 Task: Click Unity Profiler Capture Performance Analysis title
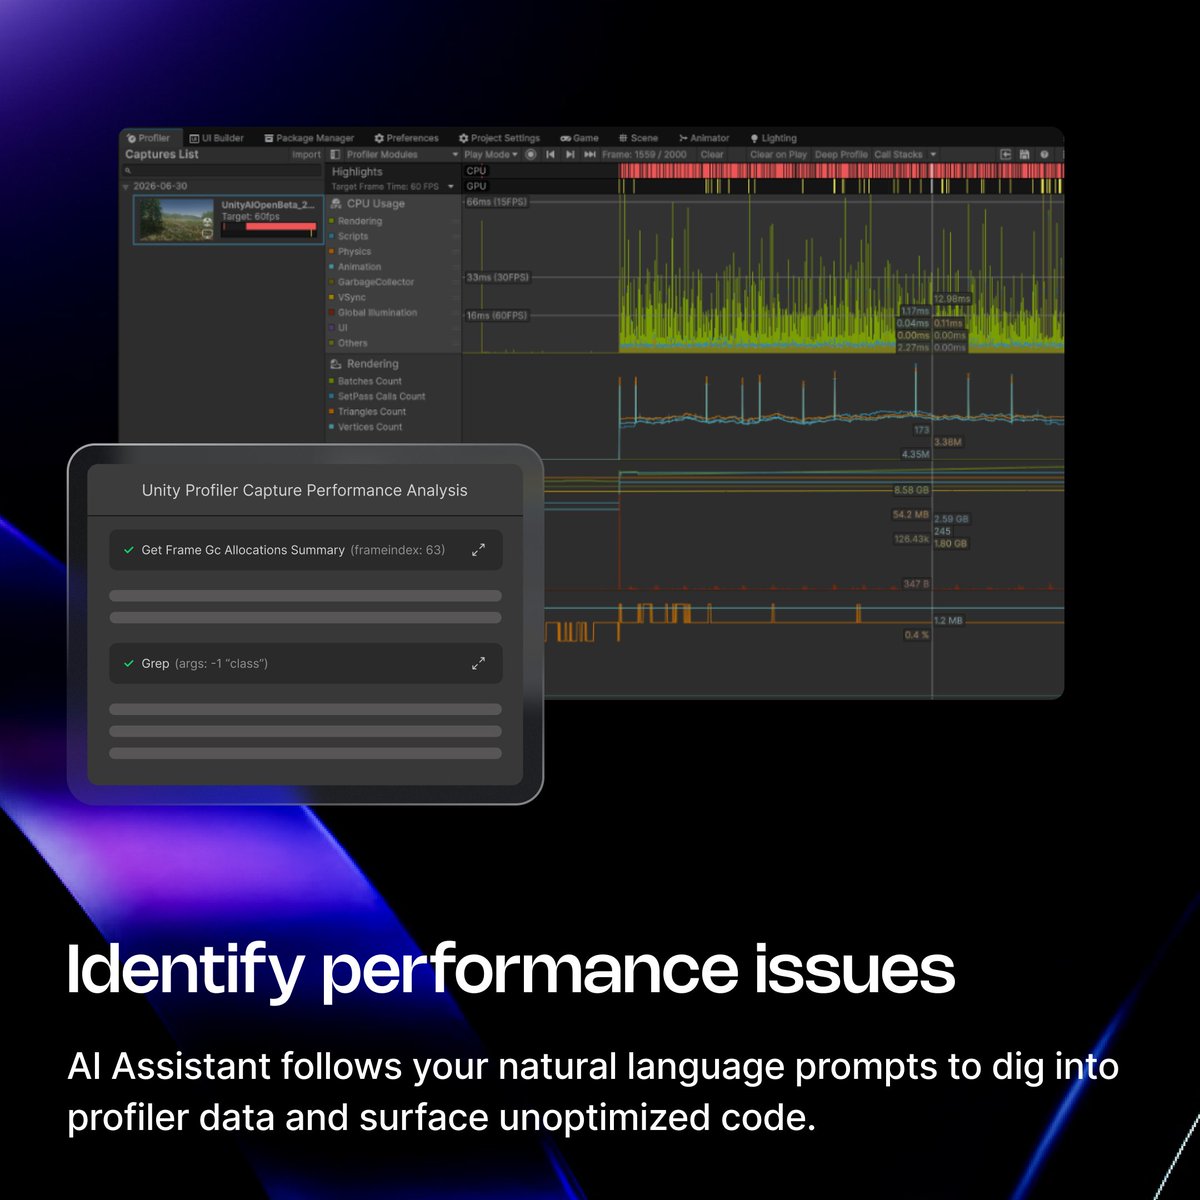tap(305, 491)
